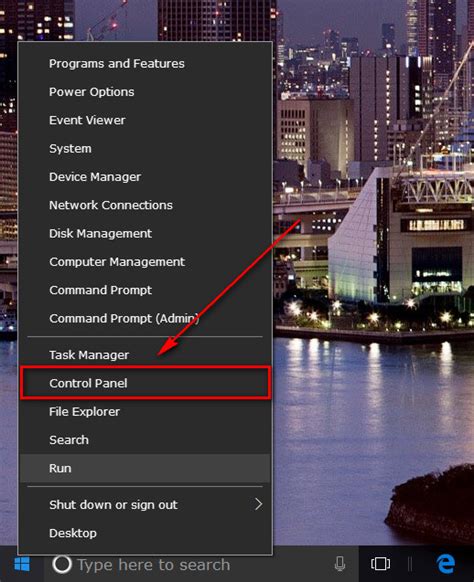Open Disk Management
This screenshot has height=582, width=474.
coord(146,233)
